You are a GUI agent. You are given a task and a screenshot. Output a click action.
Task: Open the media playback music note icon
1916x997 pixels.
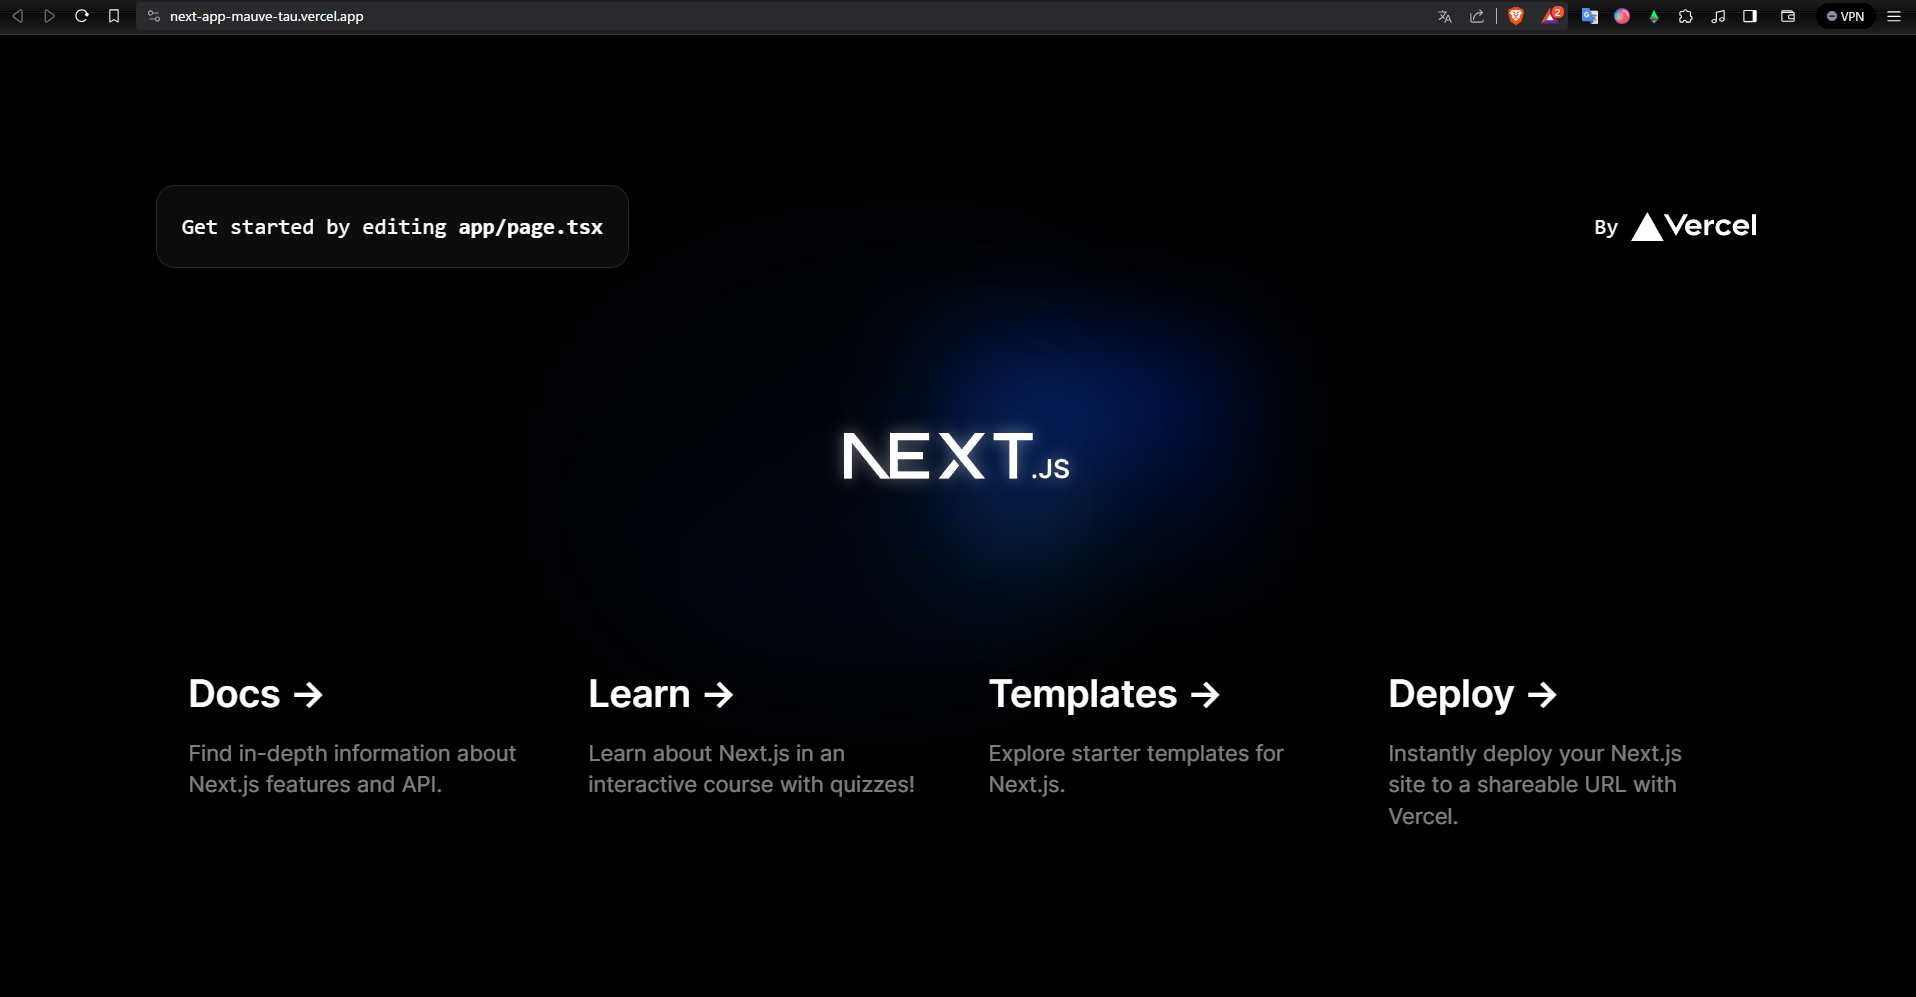tap(1718, 16)
